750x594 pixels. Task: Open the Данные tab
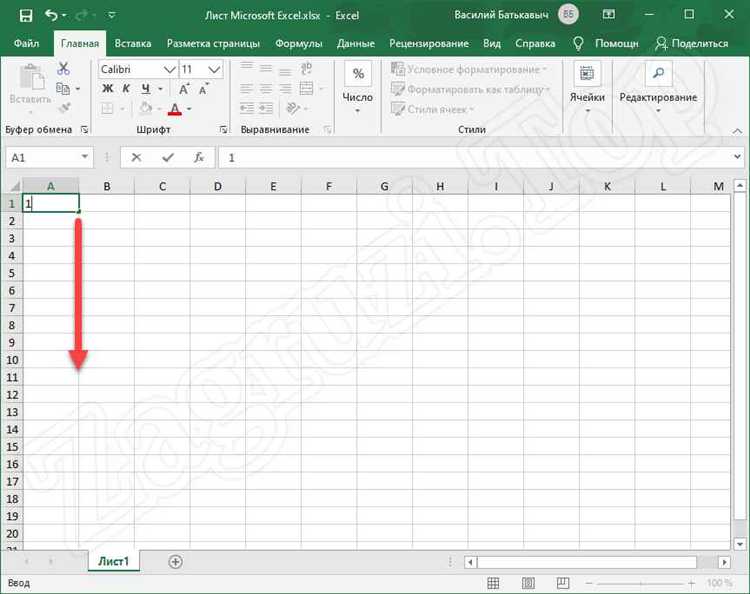coord(355,44)
